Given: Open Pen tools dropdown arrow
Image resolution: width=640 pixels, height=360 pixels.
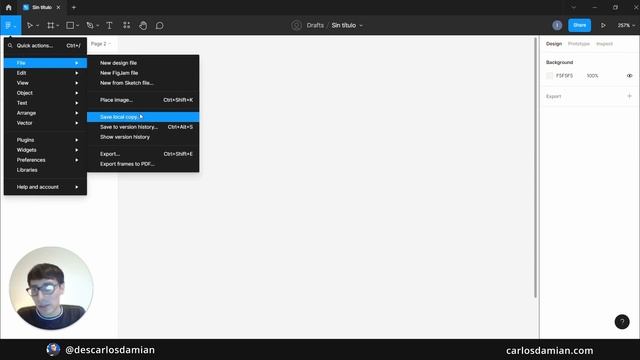Looking at the screenshot, I should [98, 26].
